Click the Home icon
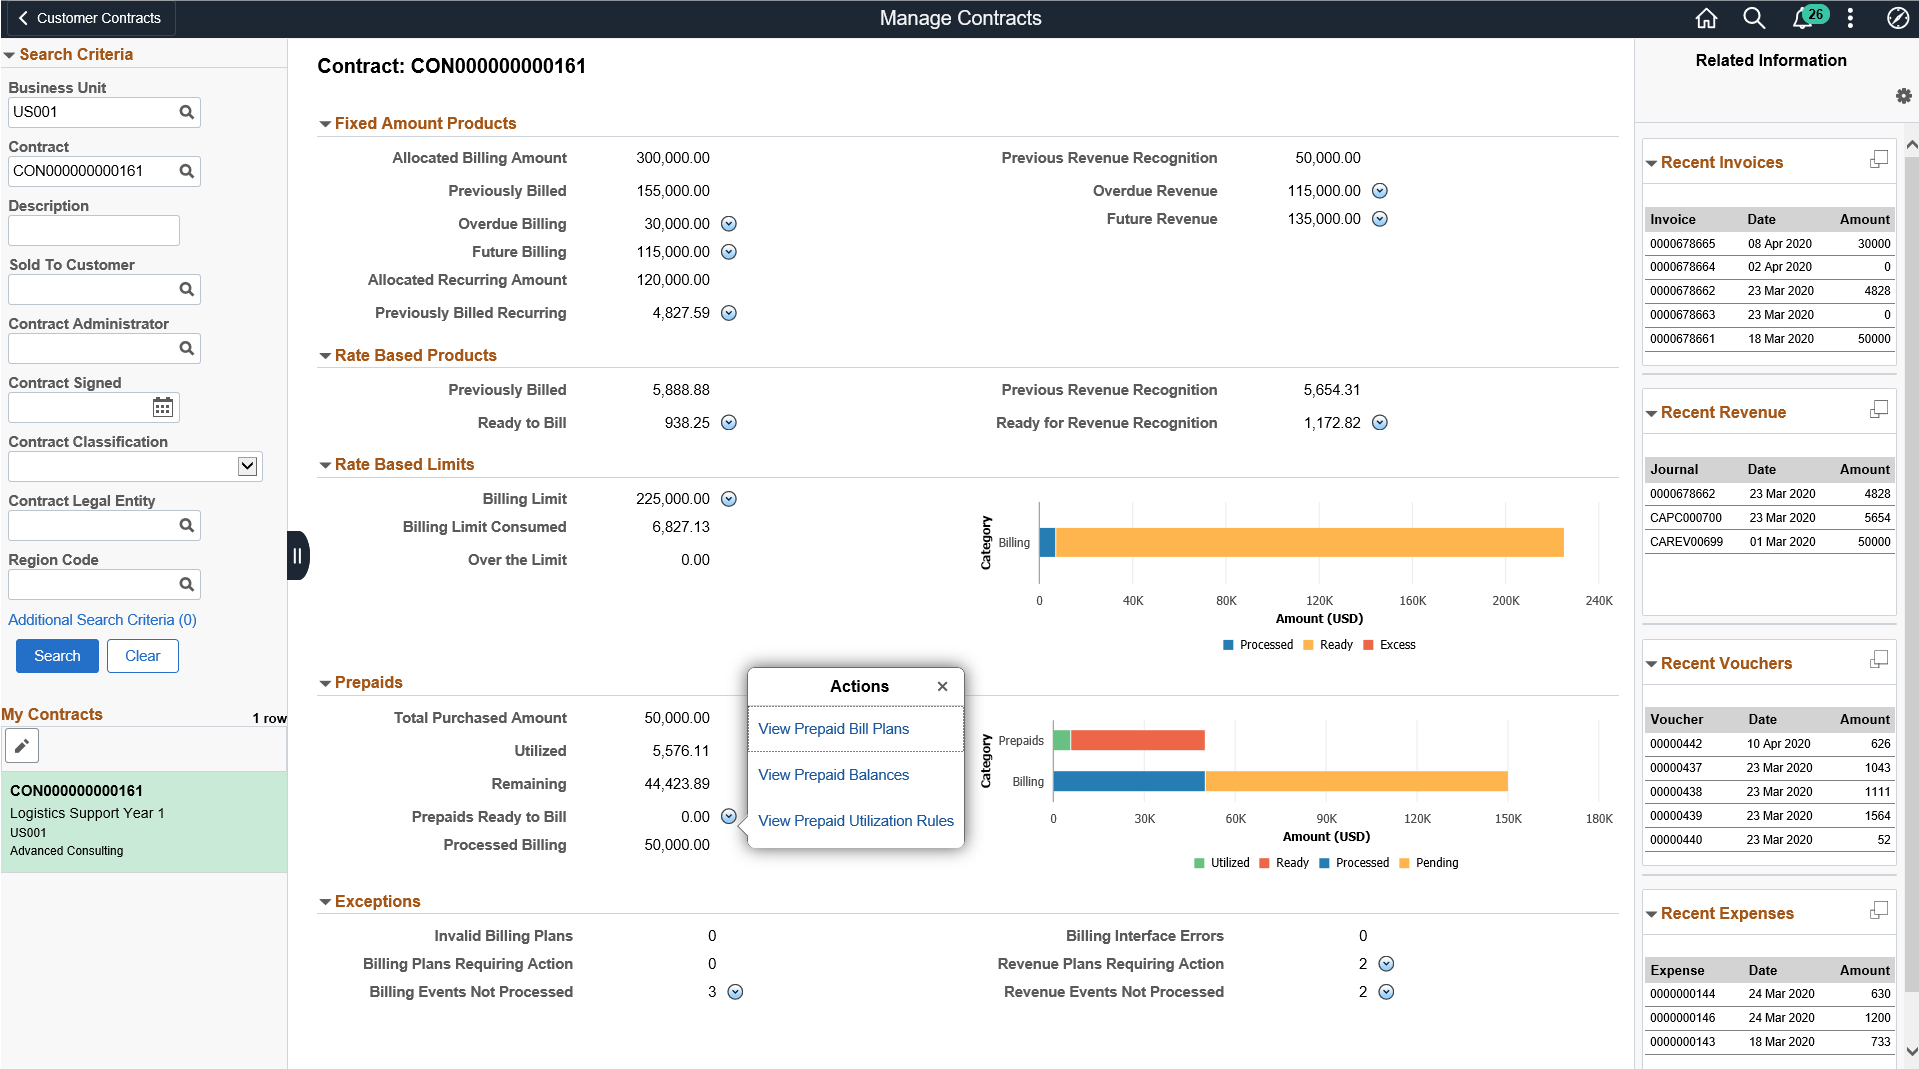Image resolution: width=1919 pixels, height=1069 pixels. [1706, 18]
